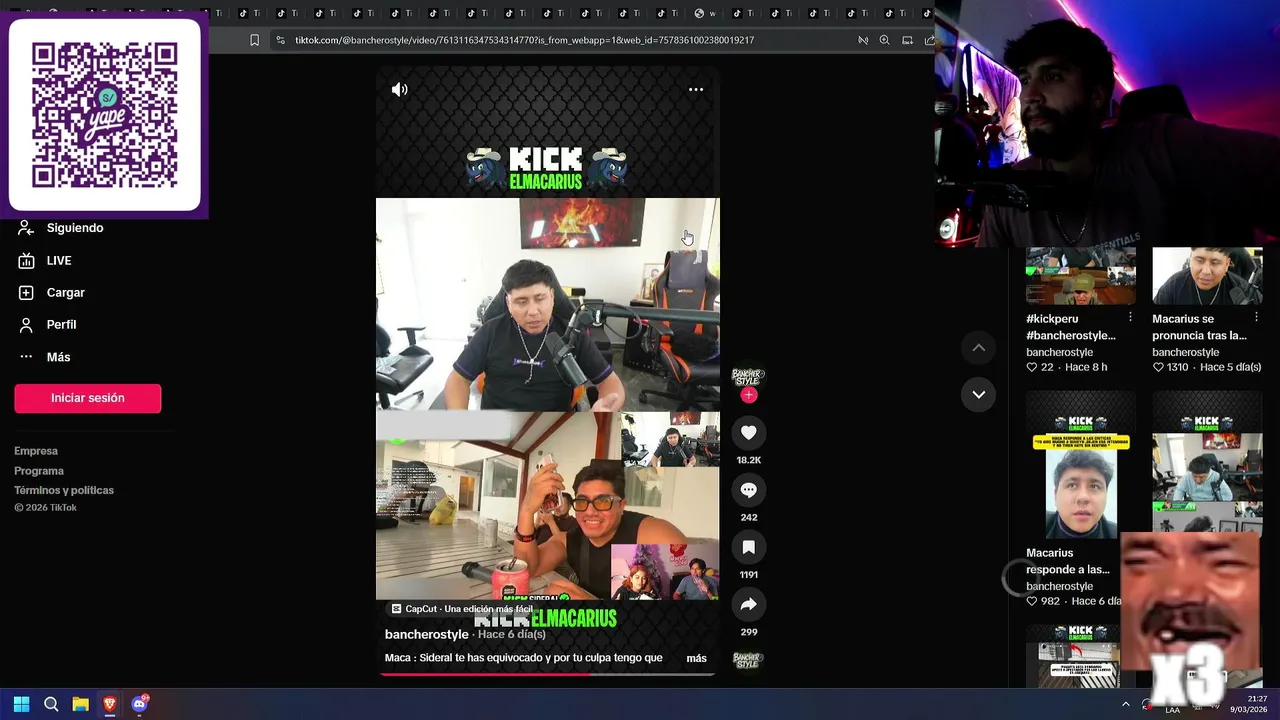Open options for 'Macarius se pronuncia' card

[1256, 317]
